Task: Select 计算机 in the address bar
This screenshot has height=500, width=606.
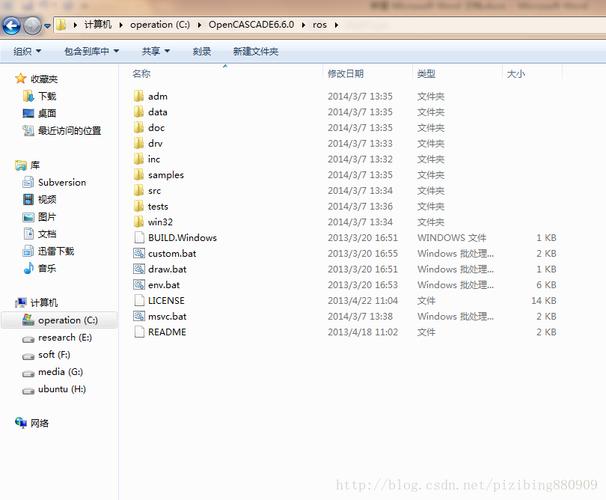Action: (x=98, y=25)
